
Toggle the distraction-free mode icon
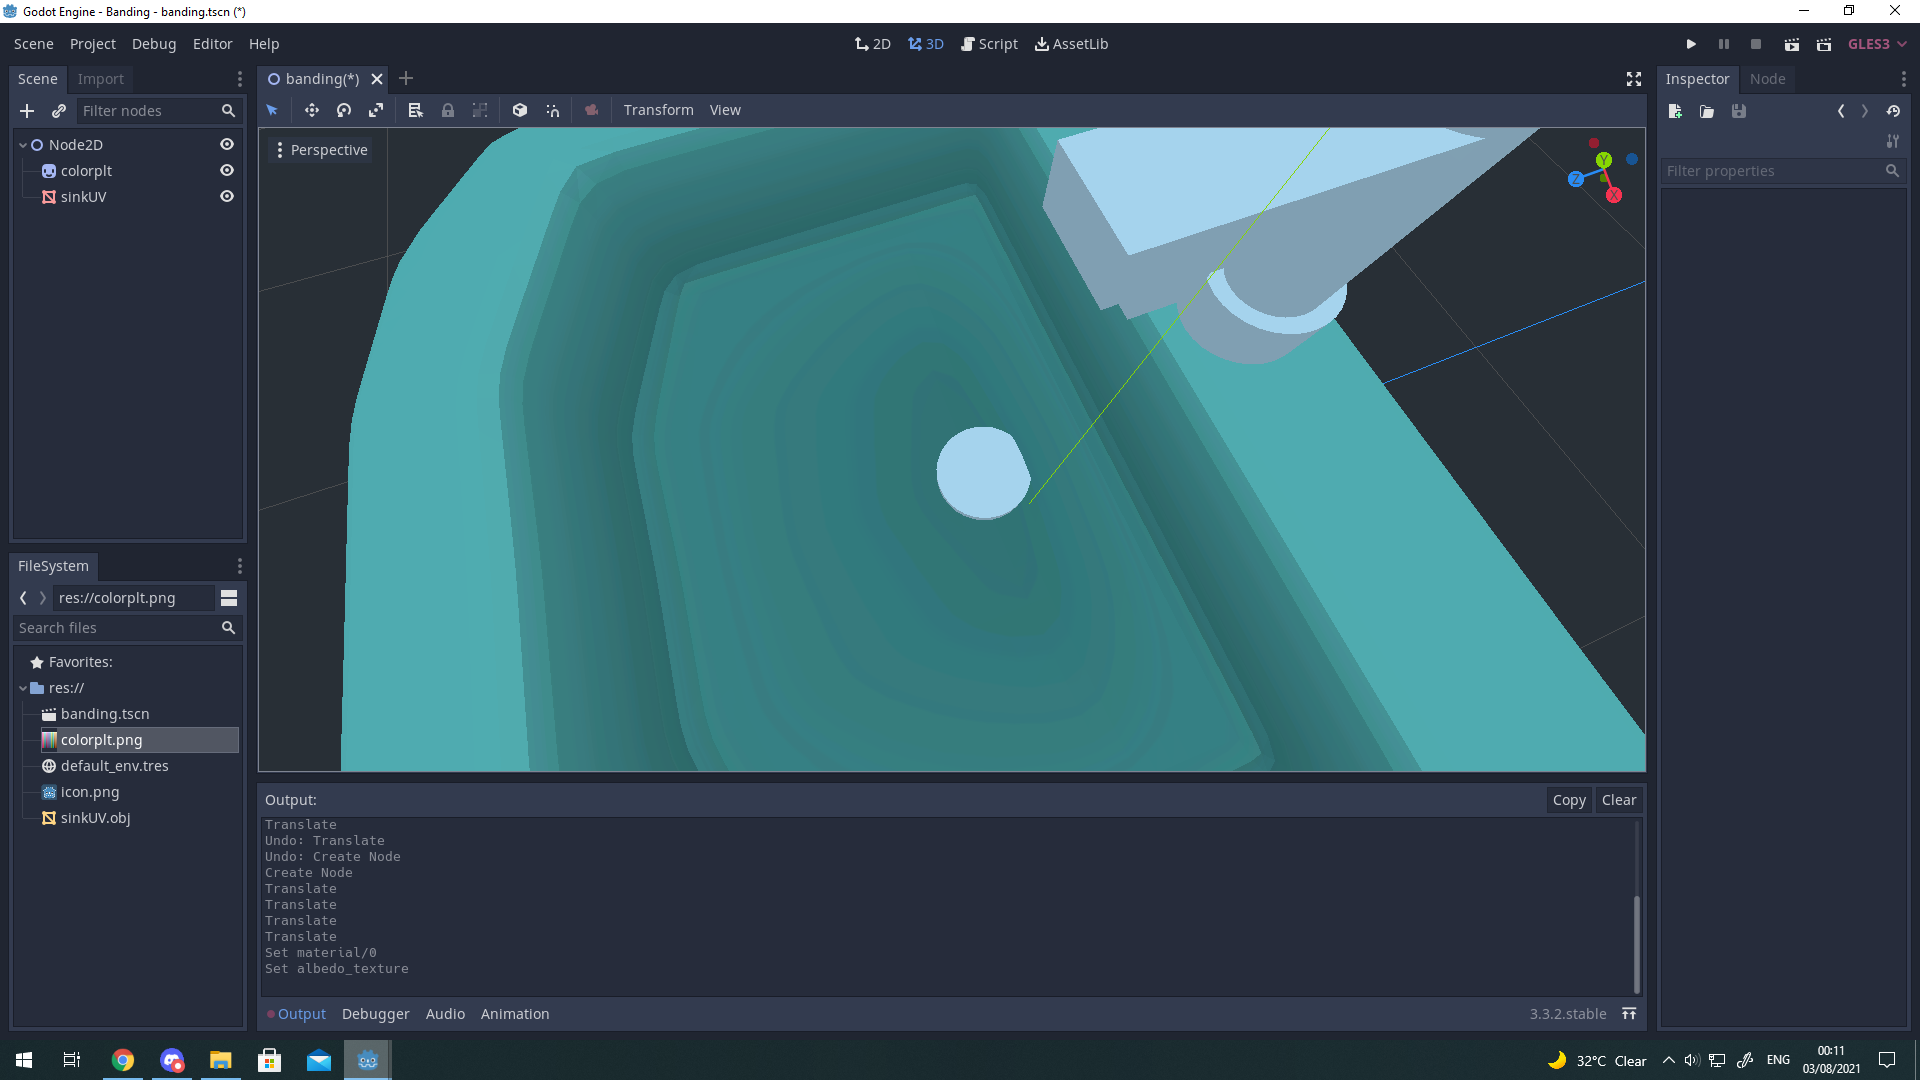point(1634,79)
